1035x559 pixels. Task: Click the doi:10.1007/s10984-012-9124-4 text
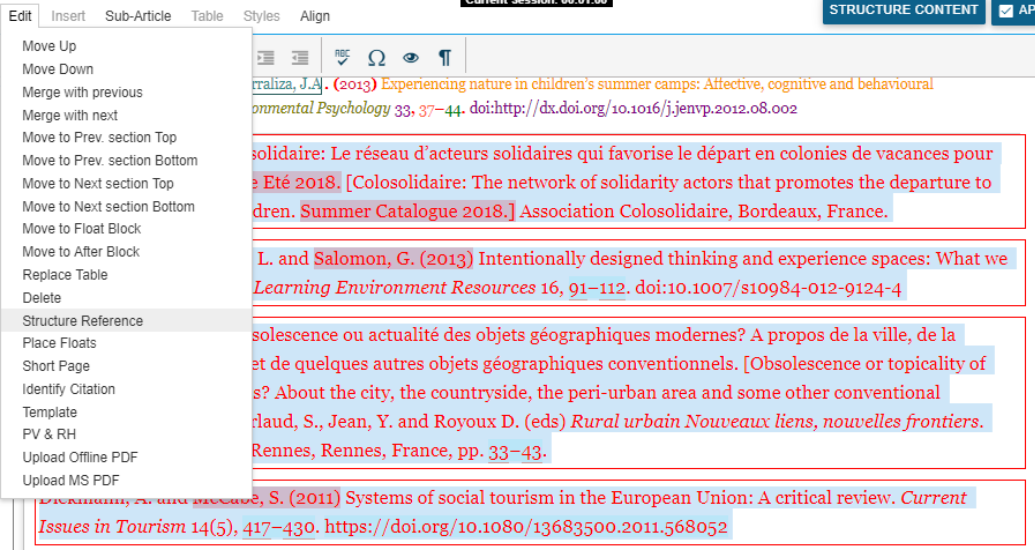[x=768, y=288]
